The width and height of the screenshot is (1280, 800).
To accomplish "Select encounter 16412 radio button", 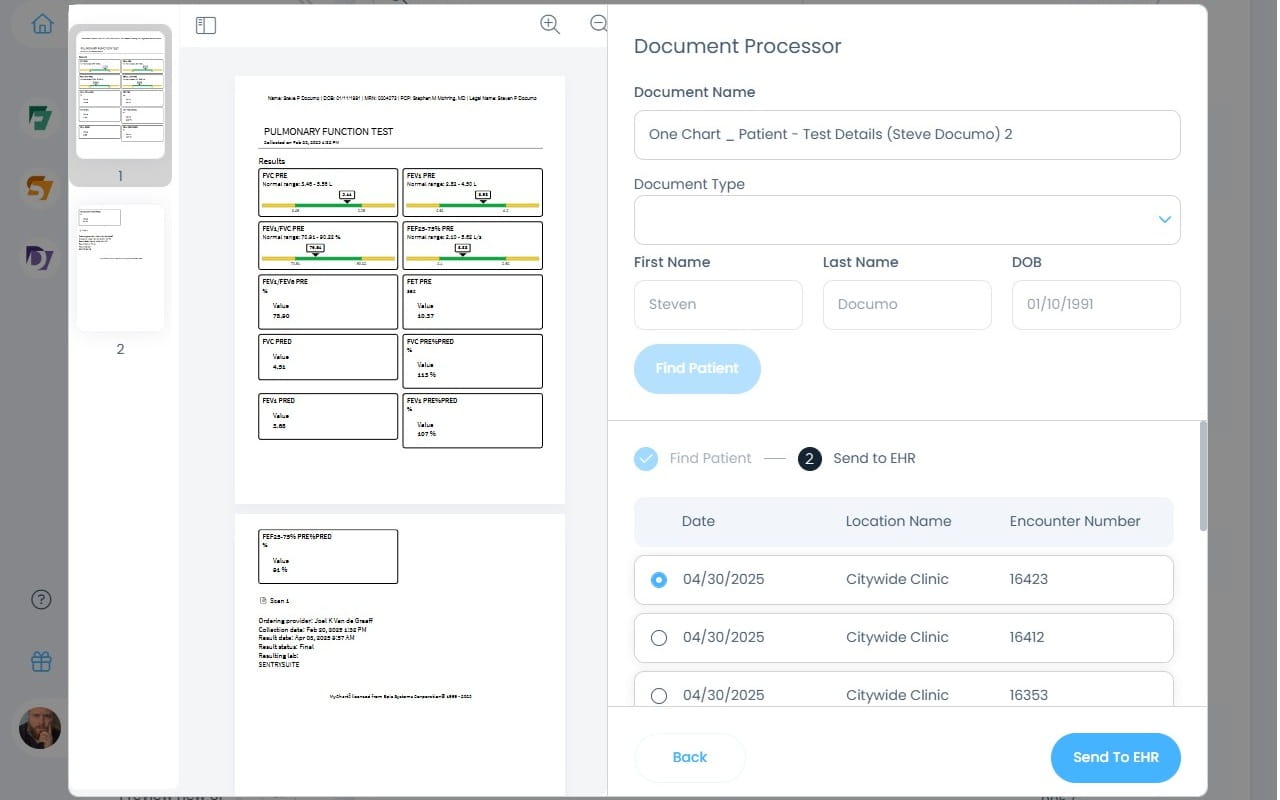I will click(658, 638).
